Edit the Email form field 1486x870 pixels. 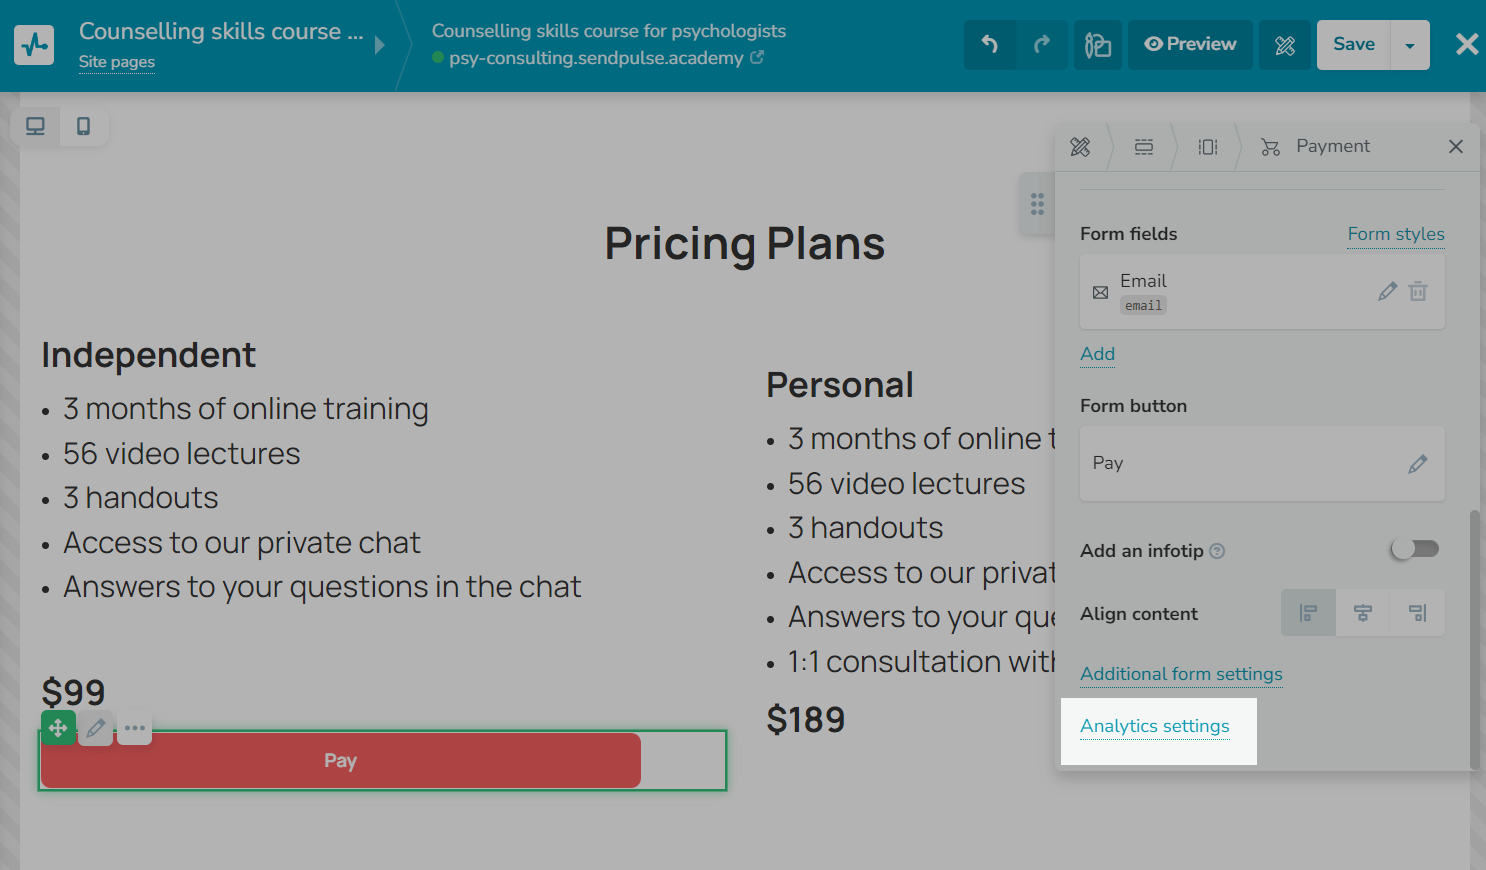[x=1387, y=291]
